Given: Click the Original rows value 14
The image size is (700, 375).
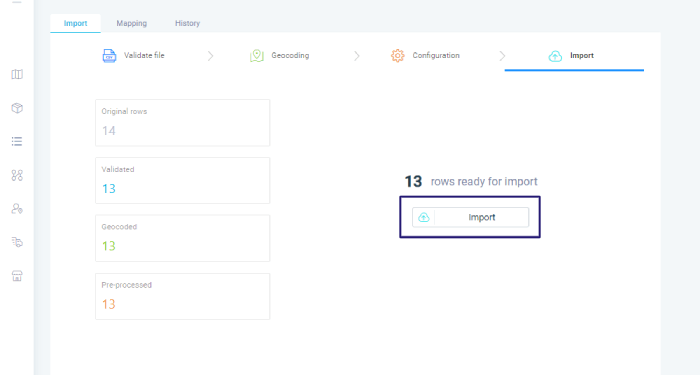Looking at the screenshot, I should point(108,131).
